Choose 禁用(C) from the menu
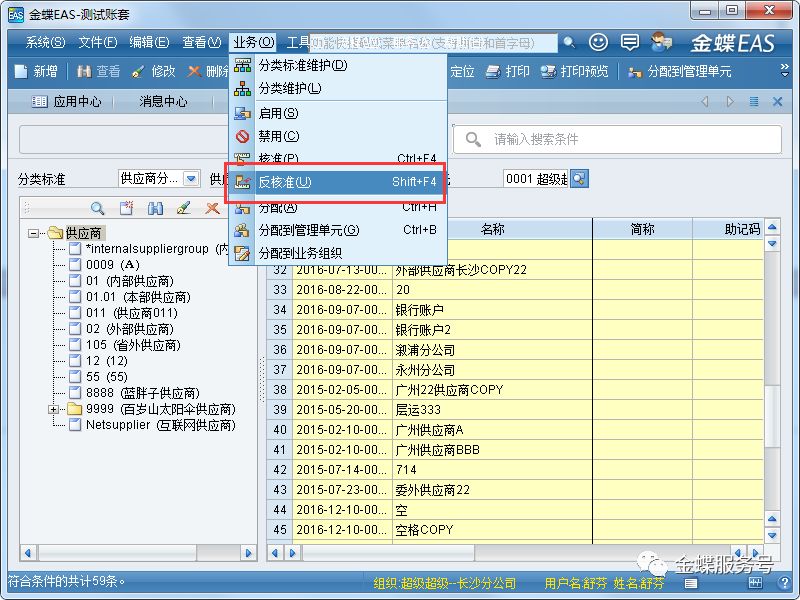The height and width of the screenshot is (600, 800). 338,136
